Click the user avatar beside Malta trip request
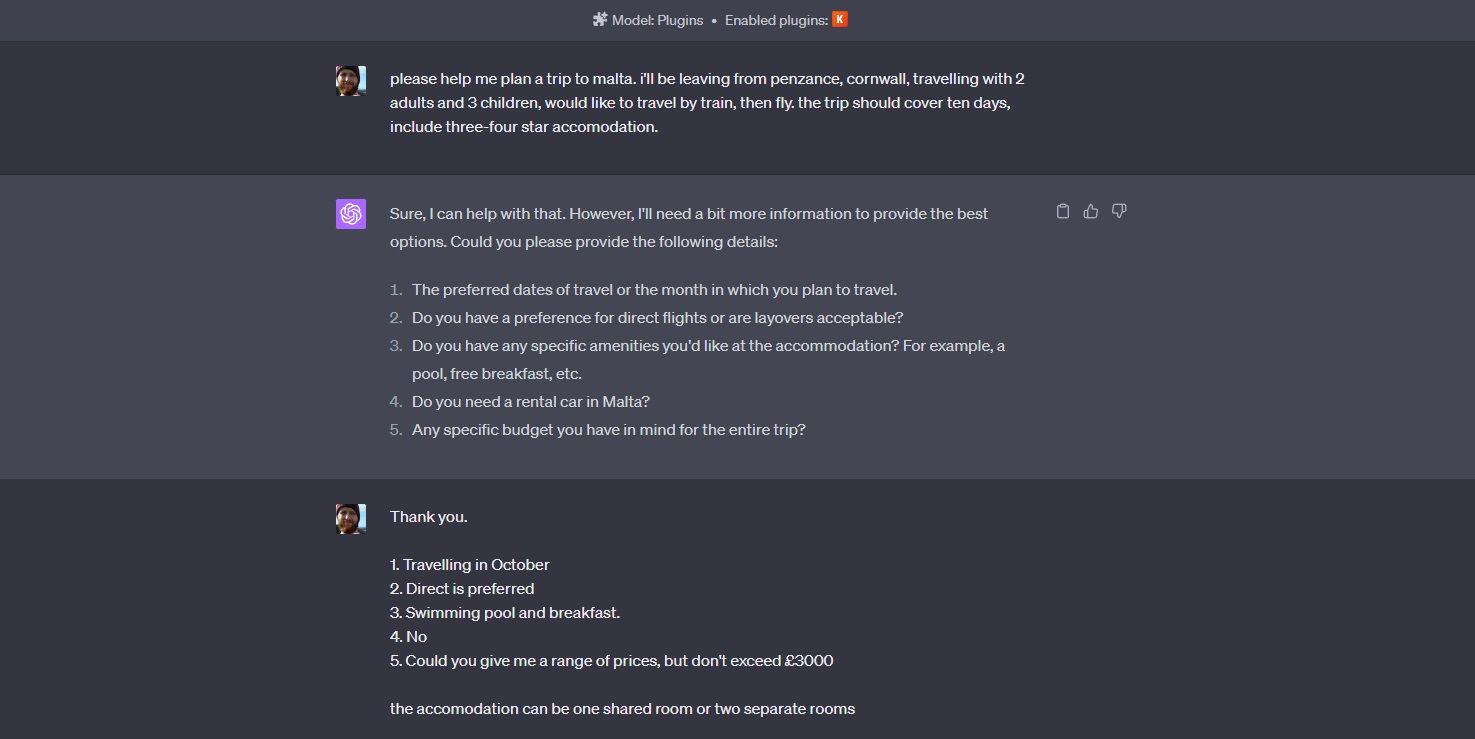 click(x=351, y=81)
